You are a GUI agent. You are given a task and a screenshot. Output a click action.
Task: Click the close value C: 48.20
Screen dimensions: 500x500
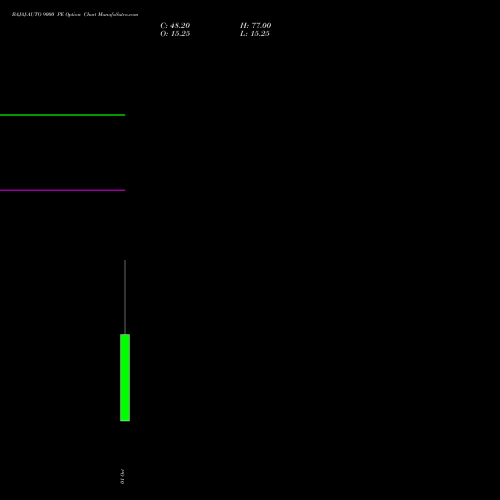click(x=175, y=26)
